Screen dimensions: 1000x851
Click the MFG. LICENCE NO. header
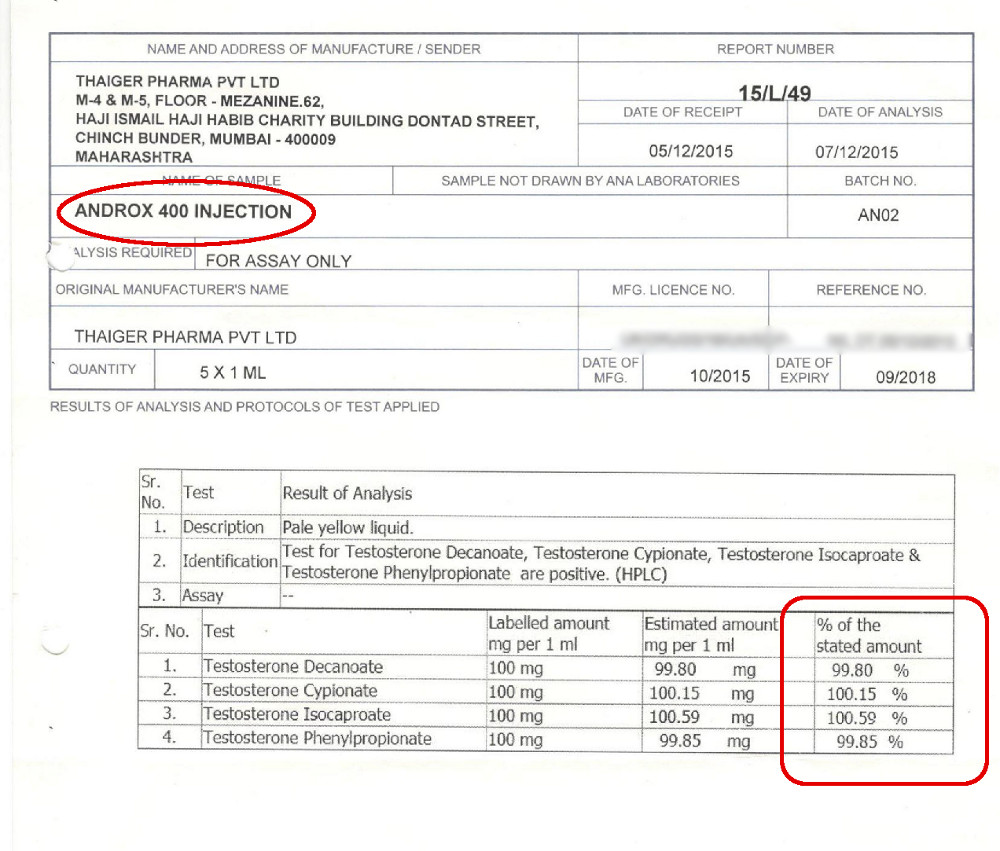673,290
